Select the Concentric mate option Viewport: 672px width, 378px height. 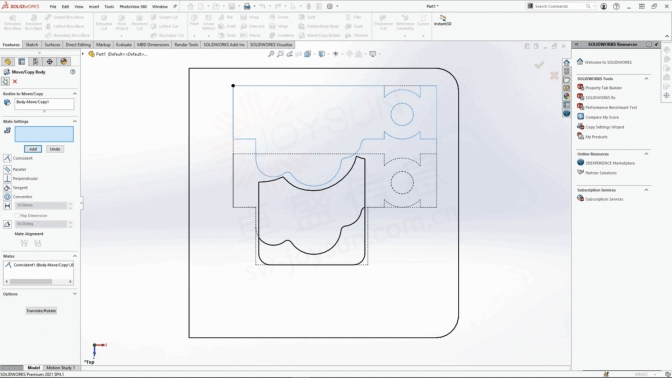7,197
